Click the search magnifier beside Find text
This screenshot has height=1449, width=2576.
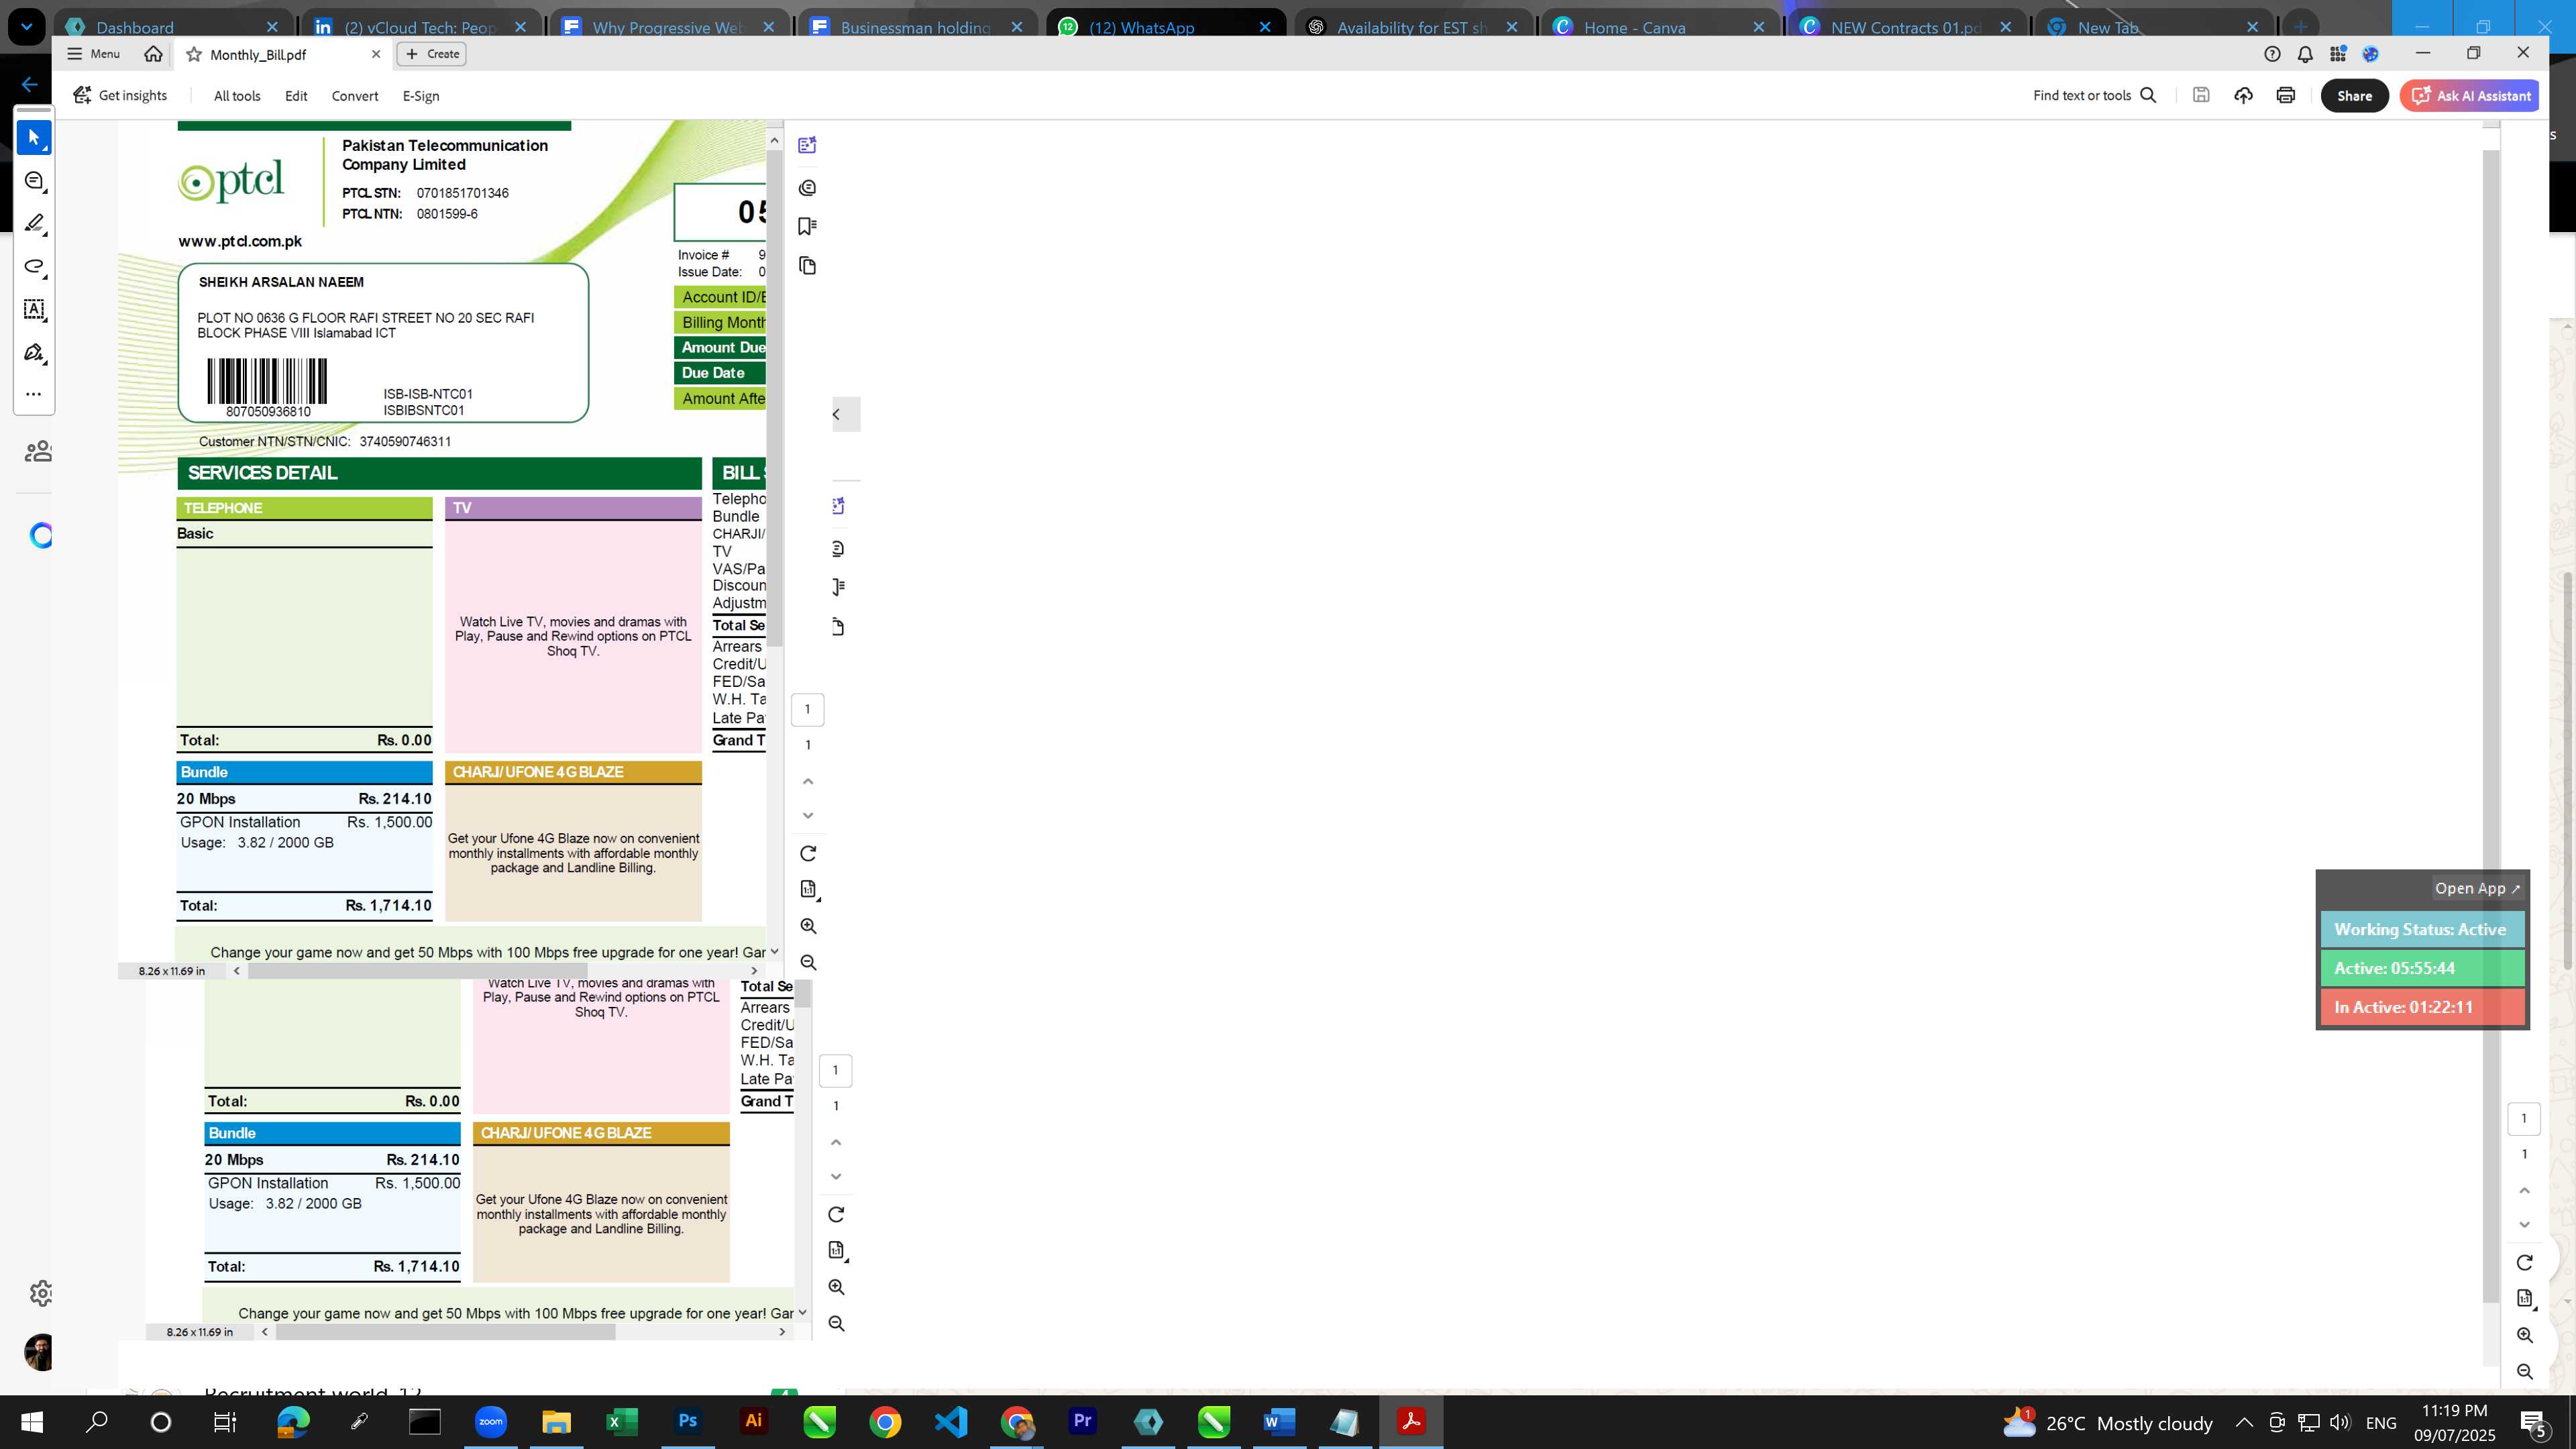tap(2148, 95)
